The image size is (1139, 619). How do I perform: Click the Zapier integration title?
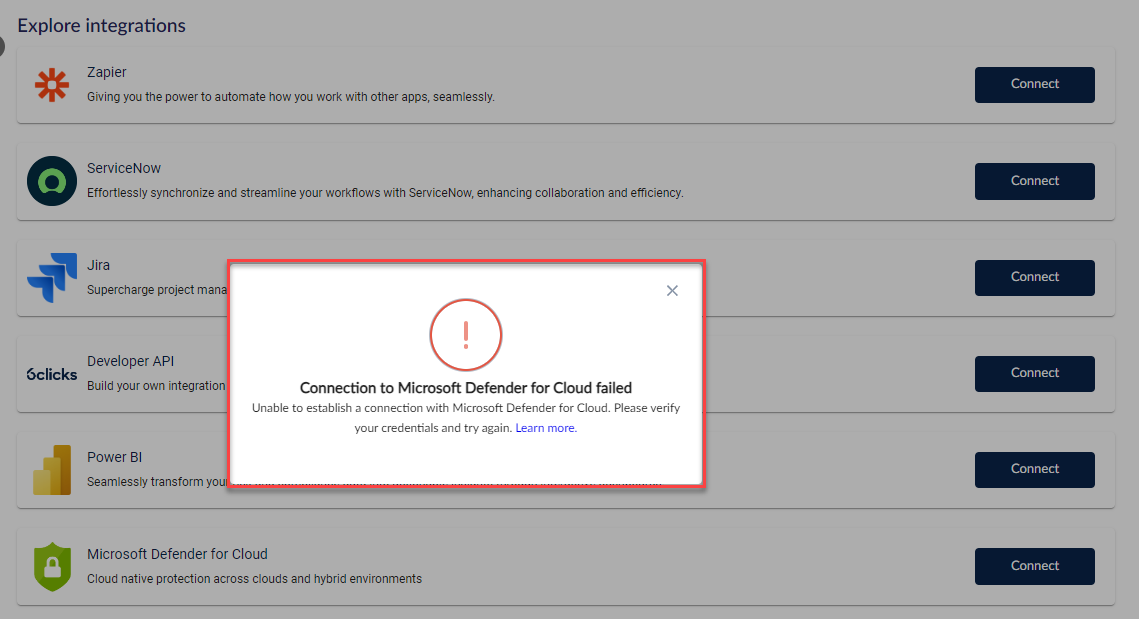[107, 72]
